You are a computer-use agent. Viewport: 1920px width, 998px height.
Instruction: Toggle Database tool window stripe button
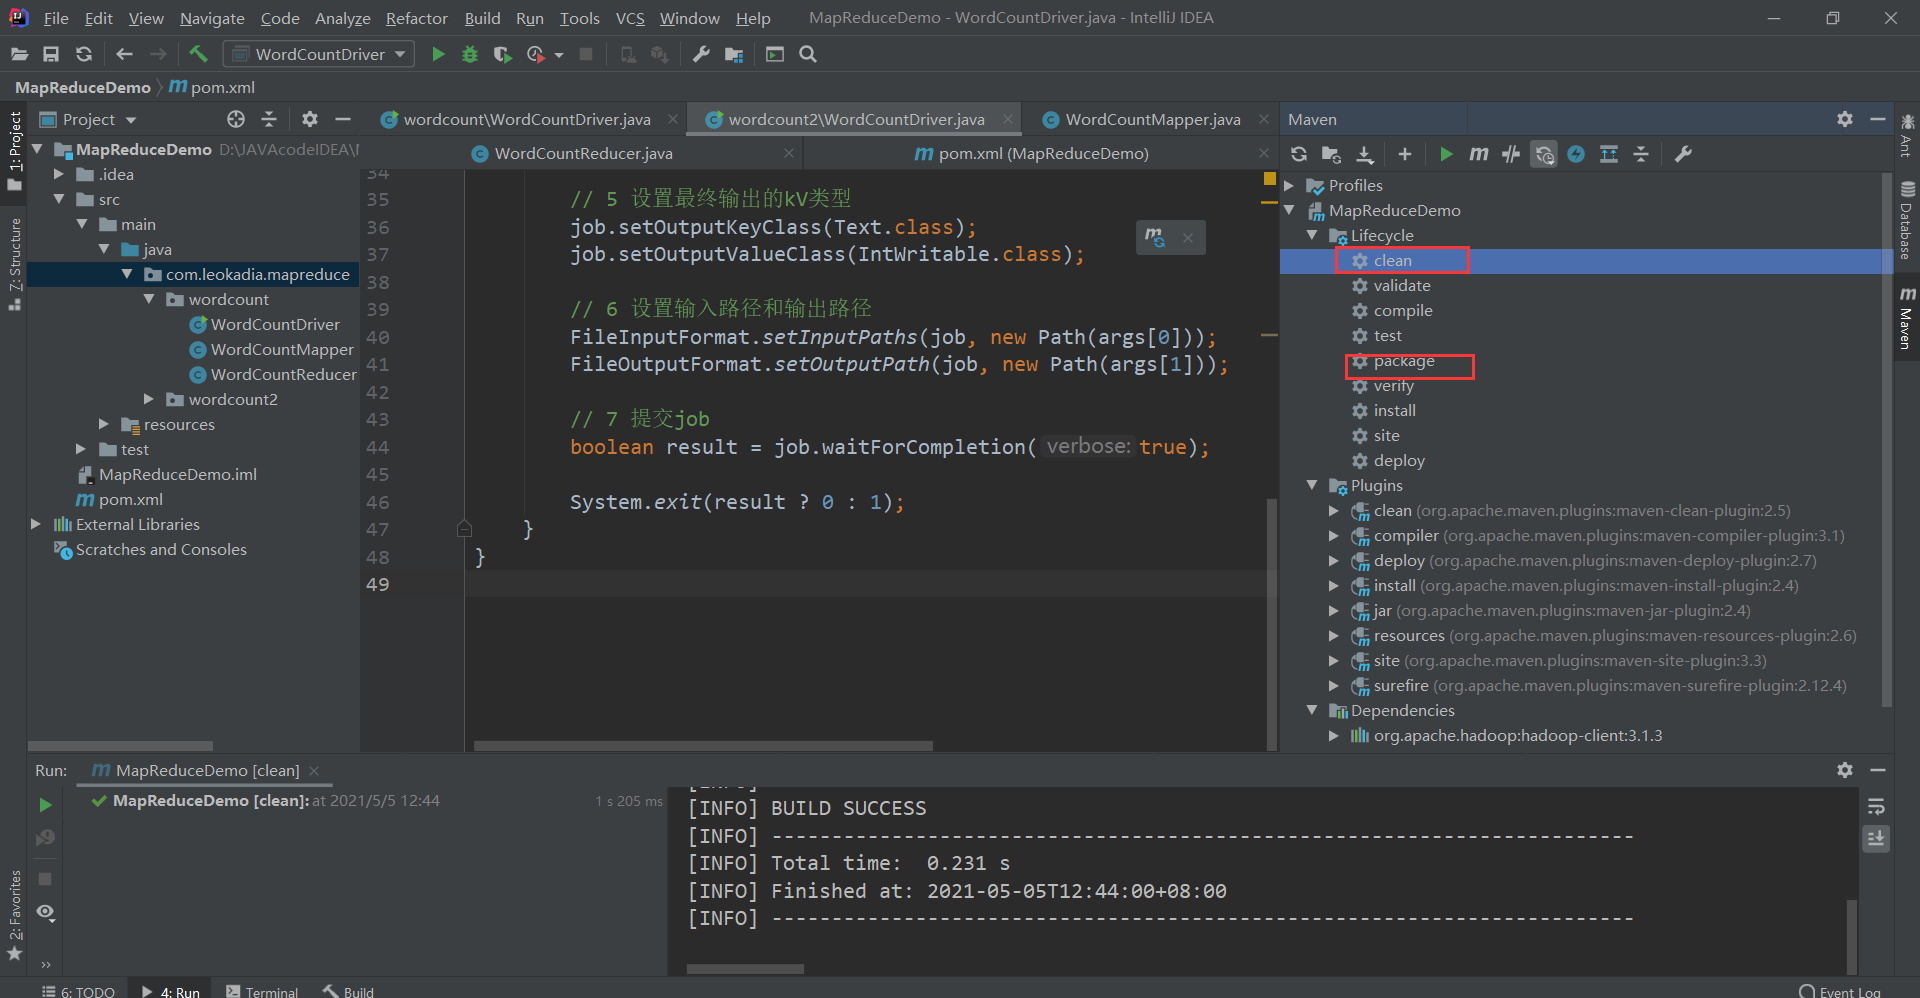[x=1907, y=221]
